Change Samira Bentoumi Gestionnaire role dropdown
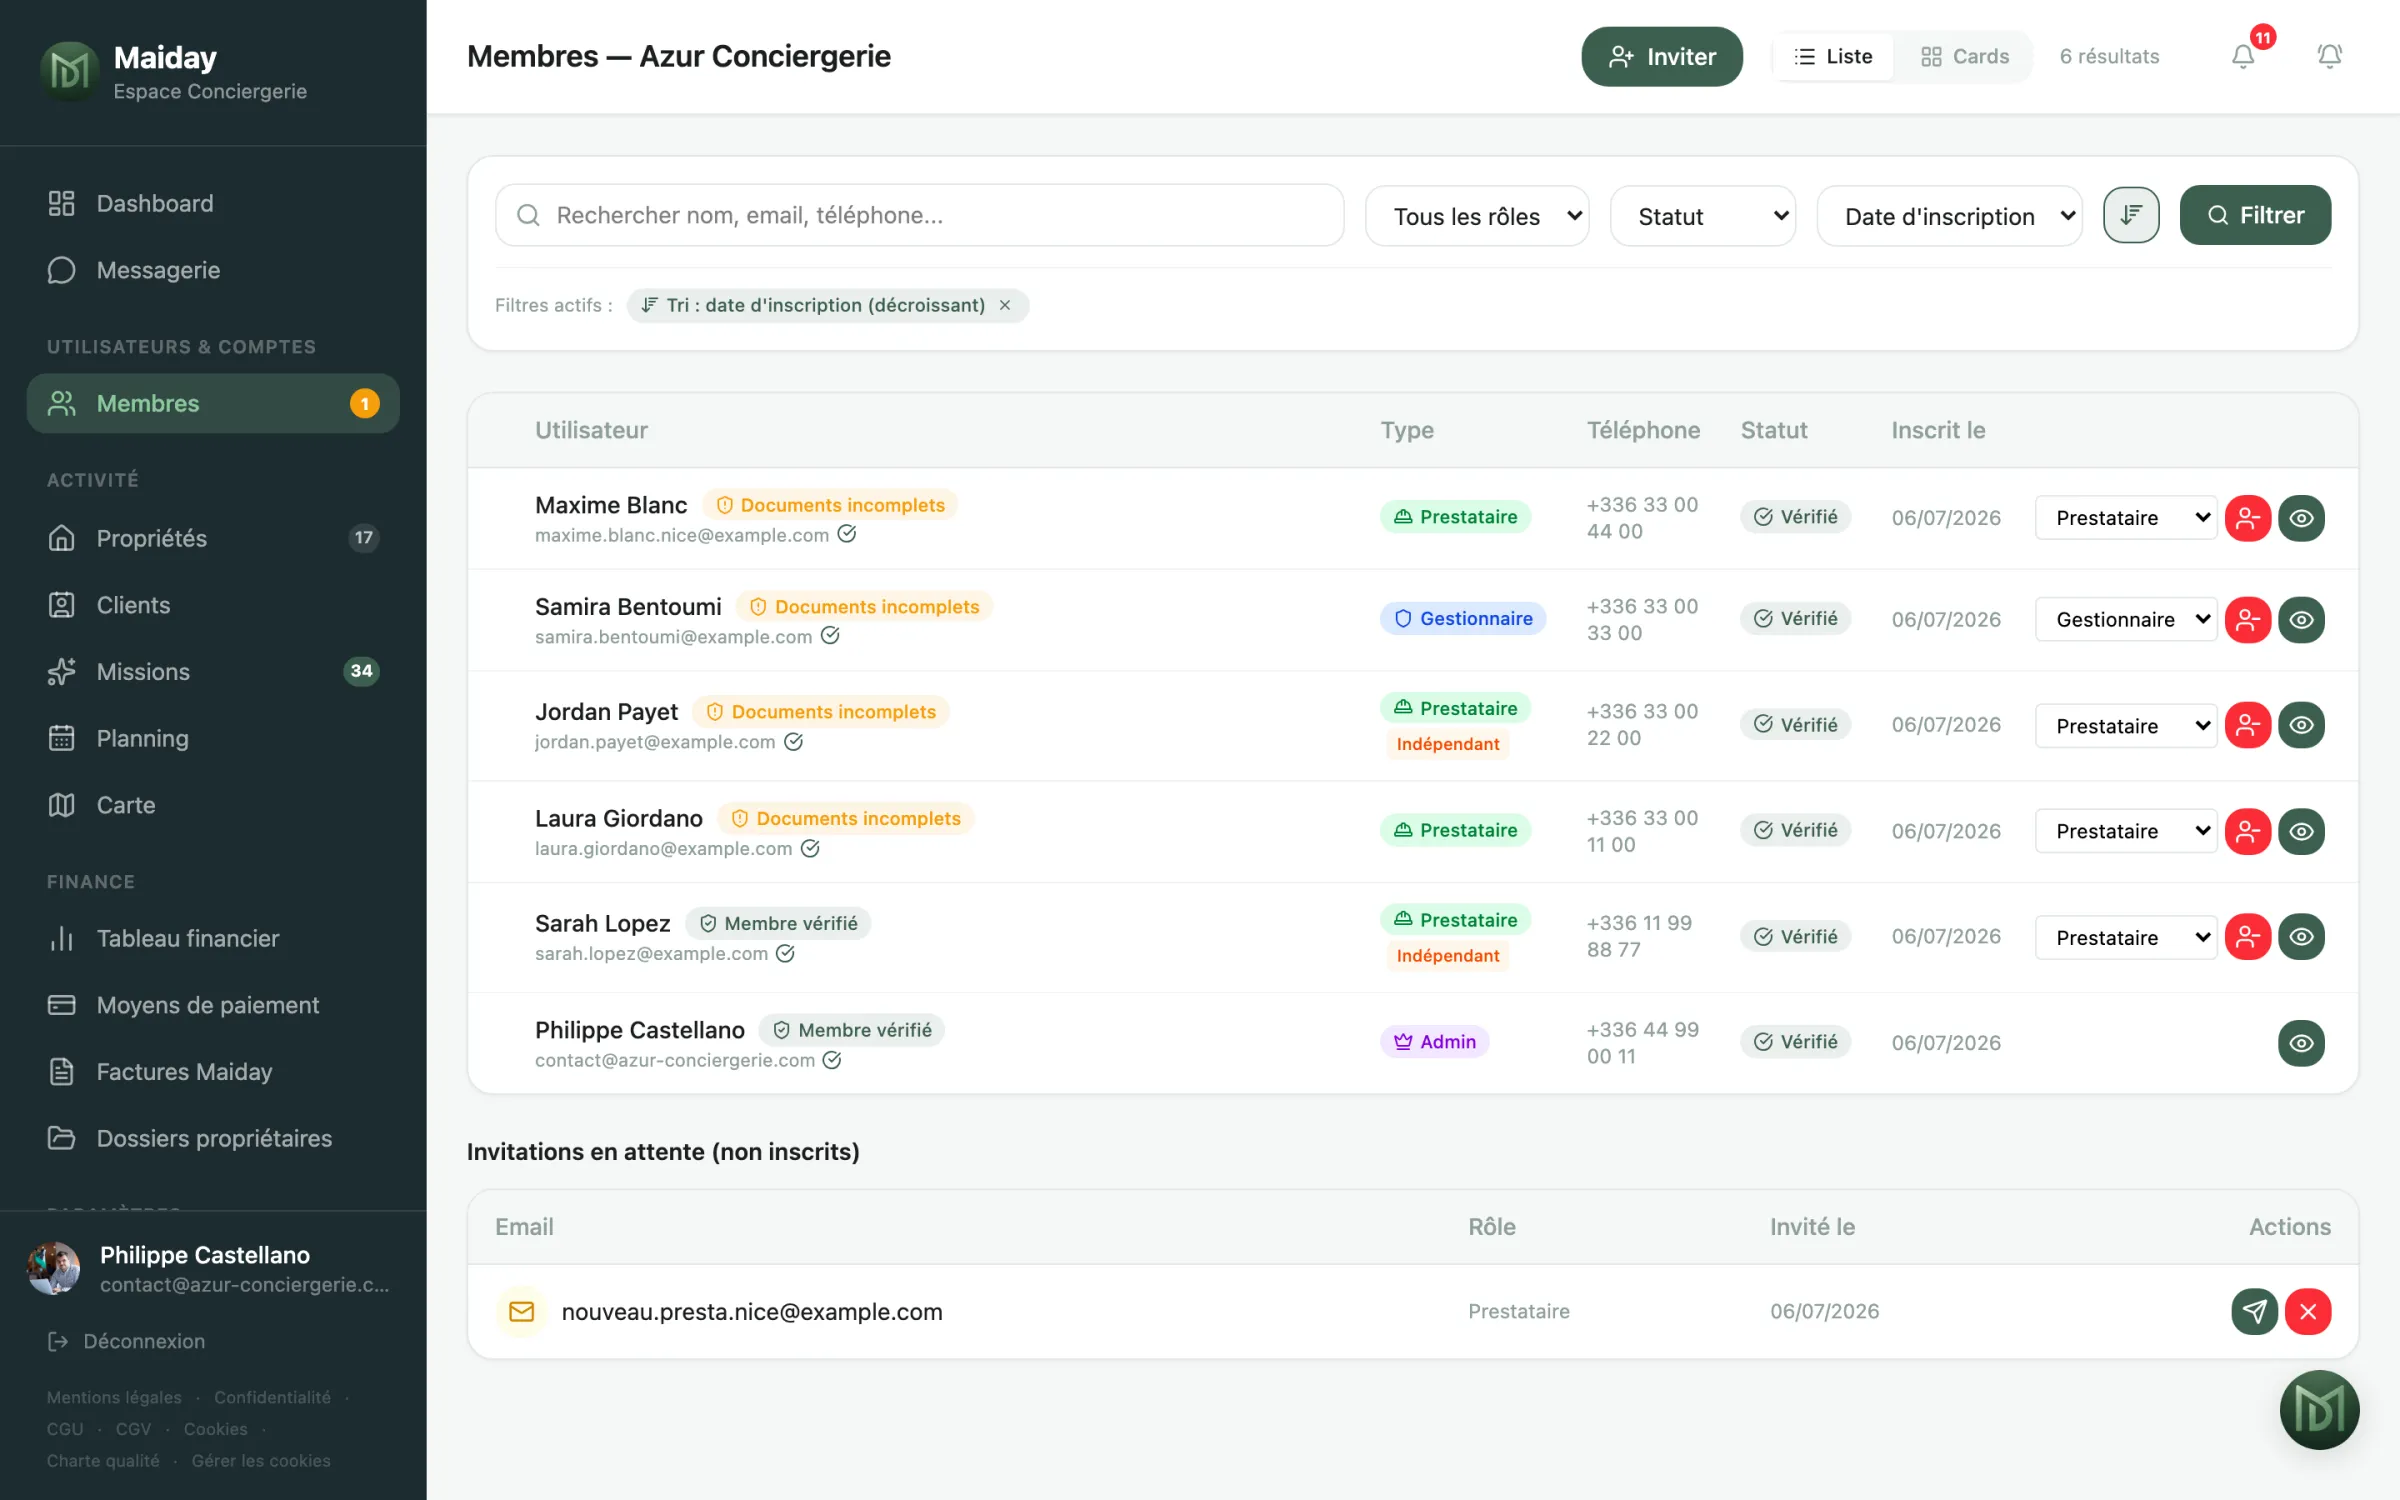 click(2126, 620)
